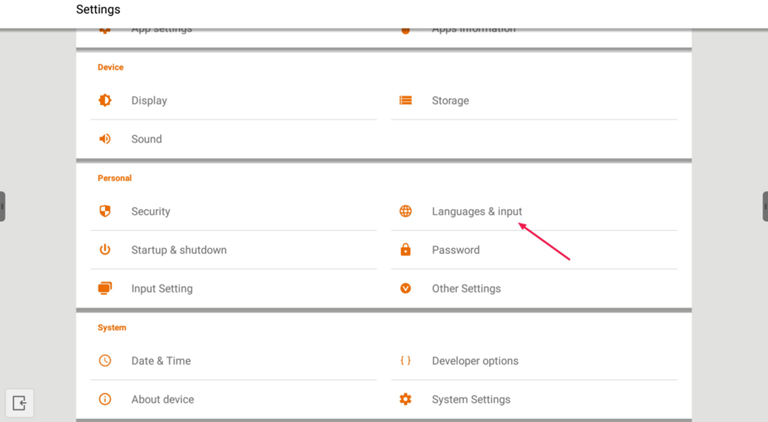Click the Date & Time clock icon
This screenshot has height=422, width=768.
pos(105,360)
